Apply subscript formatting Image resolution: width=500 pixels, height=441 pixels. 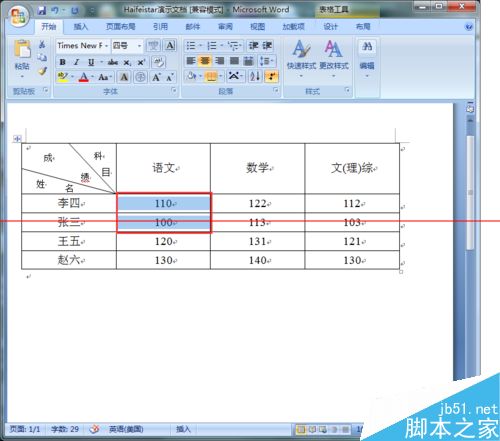tap(127, 62)
